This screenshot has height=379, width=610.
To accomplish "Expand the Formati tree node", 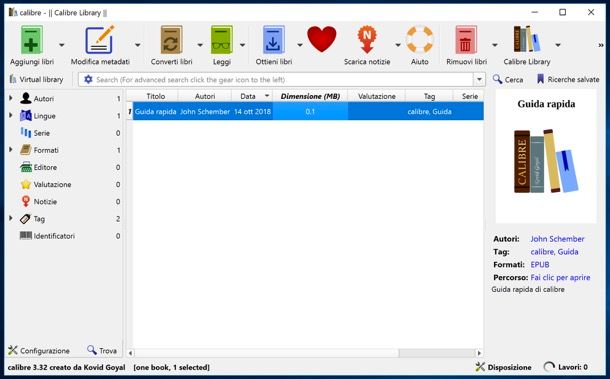I will click(x=11, y=149).
